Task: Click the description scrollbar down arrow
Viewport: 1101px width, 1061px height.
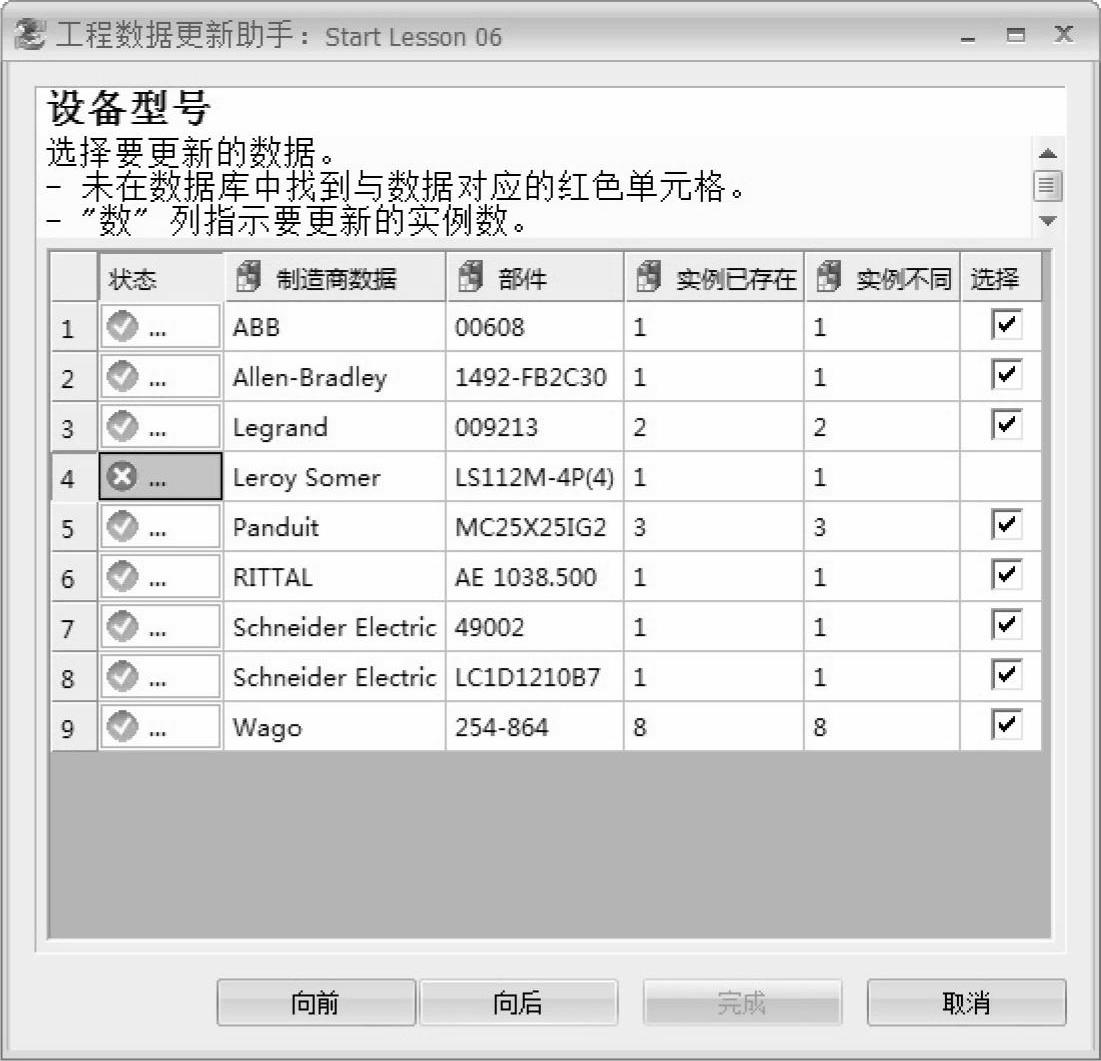Action: 1048,221
